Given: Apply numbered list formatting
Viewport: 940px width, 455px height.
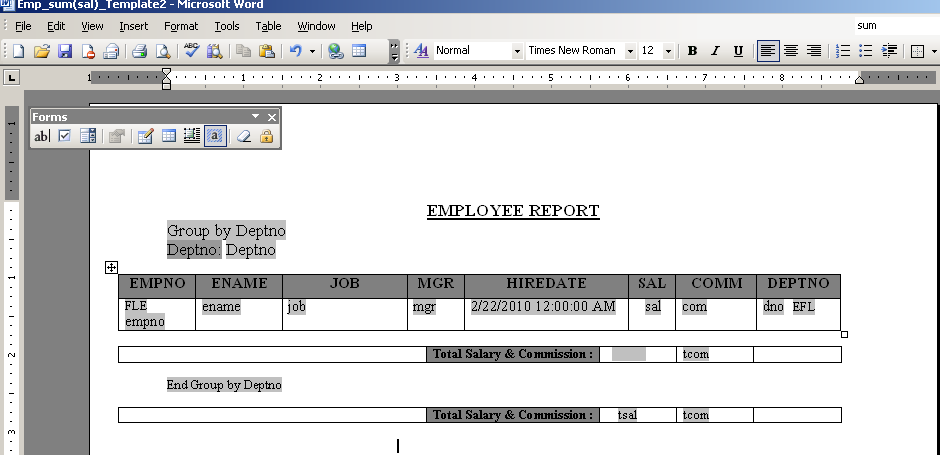Looking at the screenshot, I should coord(843,51).
